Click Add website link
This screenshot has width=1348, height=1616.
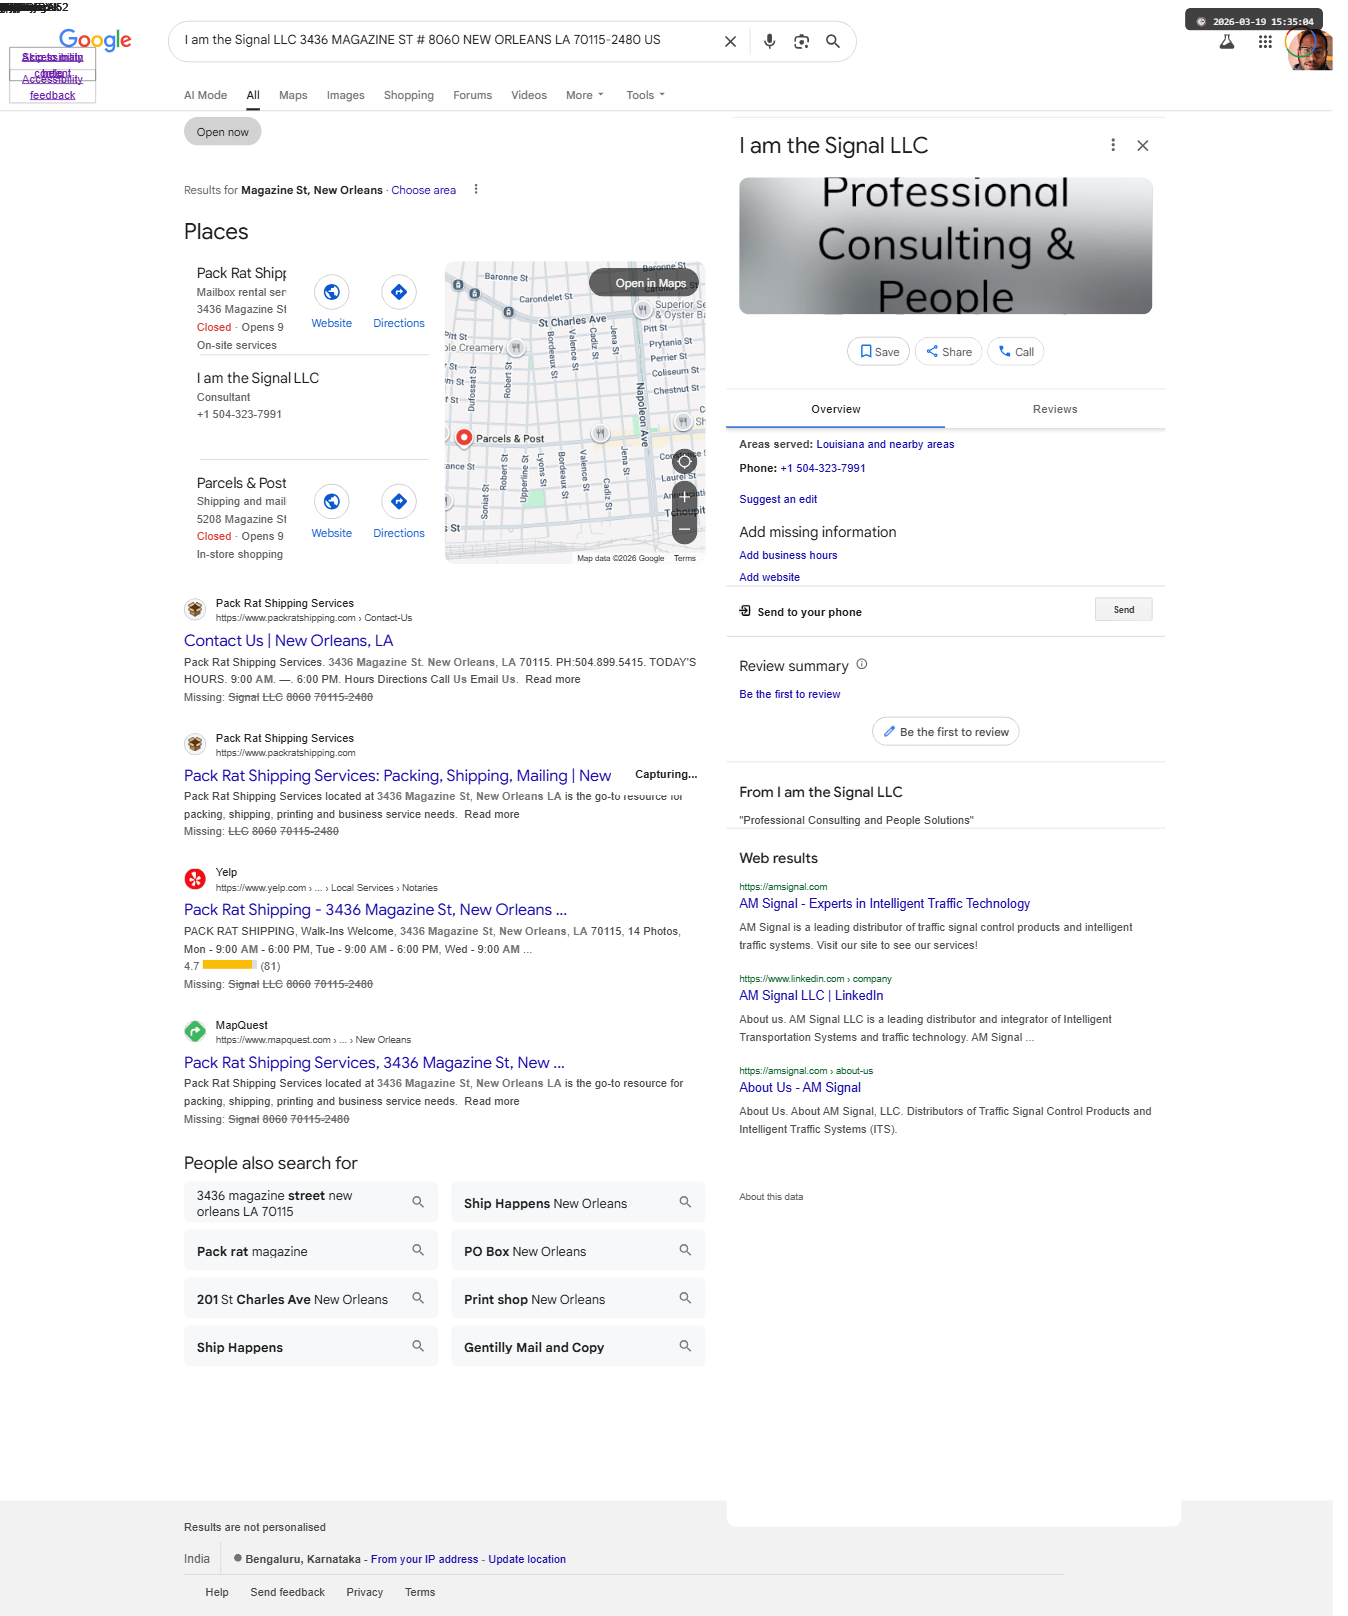(769, 577)
